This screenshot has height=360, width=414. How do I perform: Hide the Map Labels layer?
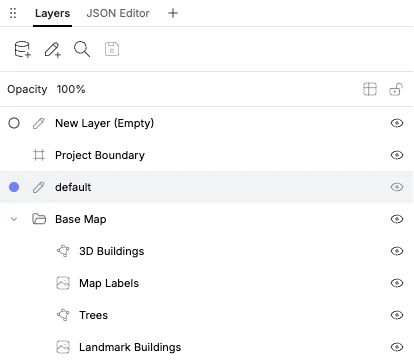(x=397, y=283)
